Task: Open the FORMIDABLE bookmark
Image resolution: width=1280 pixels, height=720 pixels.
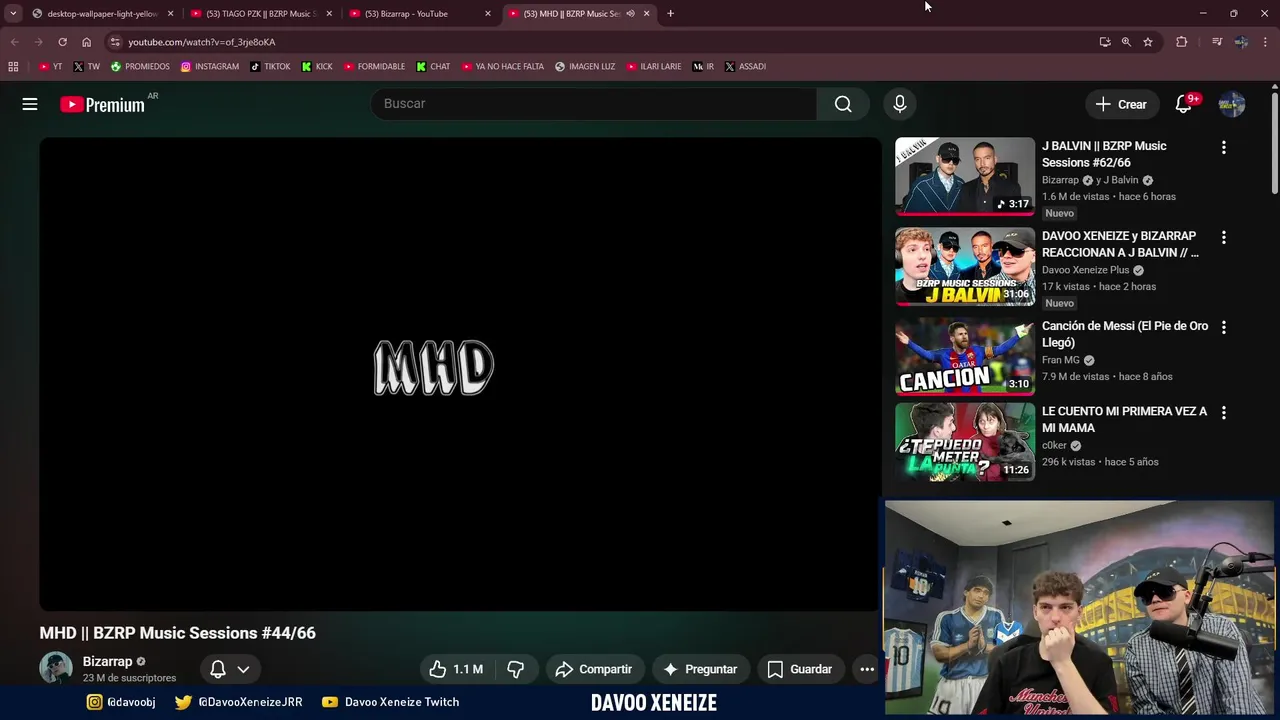Action: (x=375, y=67)
